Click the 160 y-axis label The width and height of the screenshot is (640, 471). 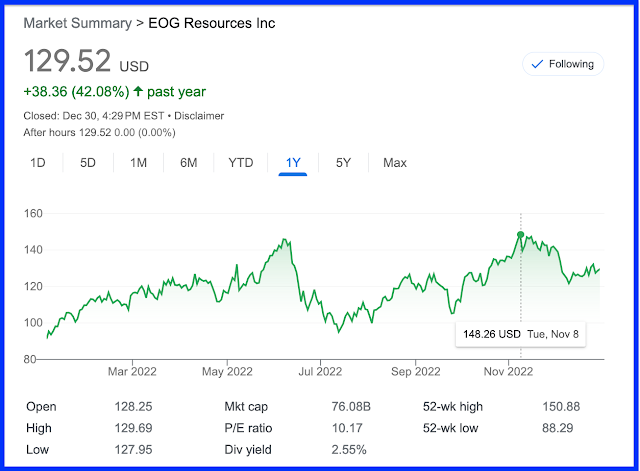[x=33, y=213]
